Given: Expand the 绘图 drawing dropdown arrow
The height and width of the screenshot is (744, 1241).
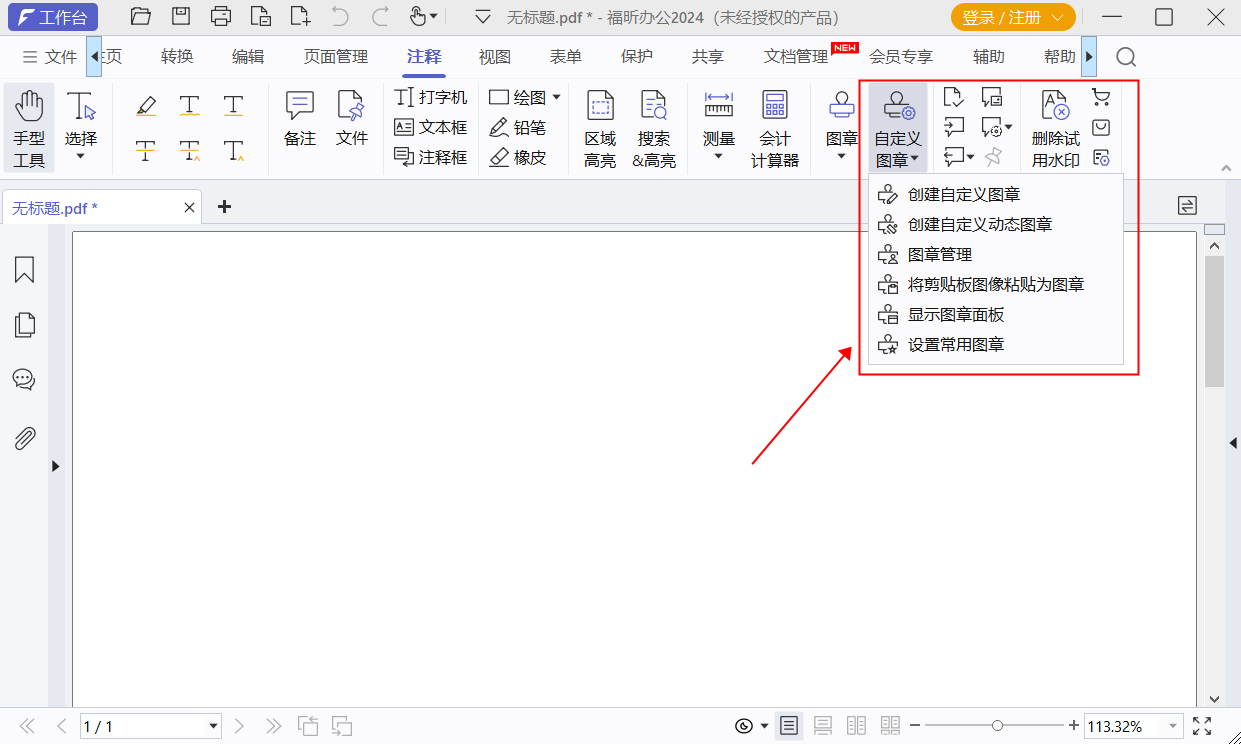Looking at the screenshot, I should click(556, 97).
